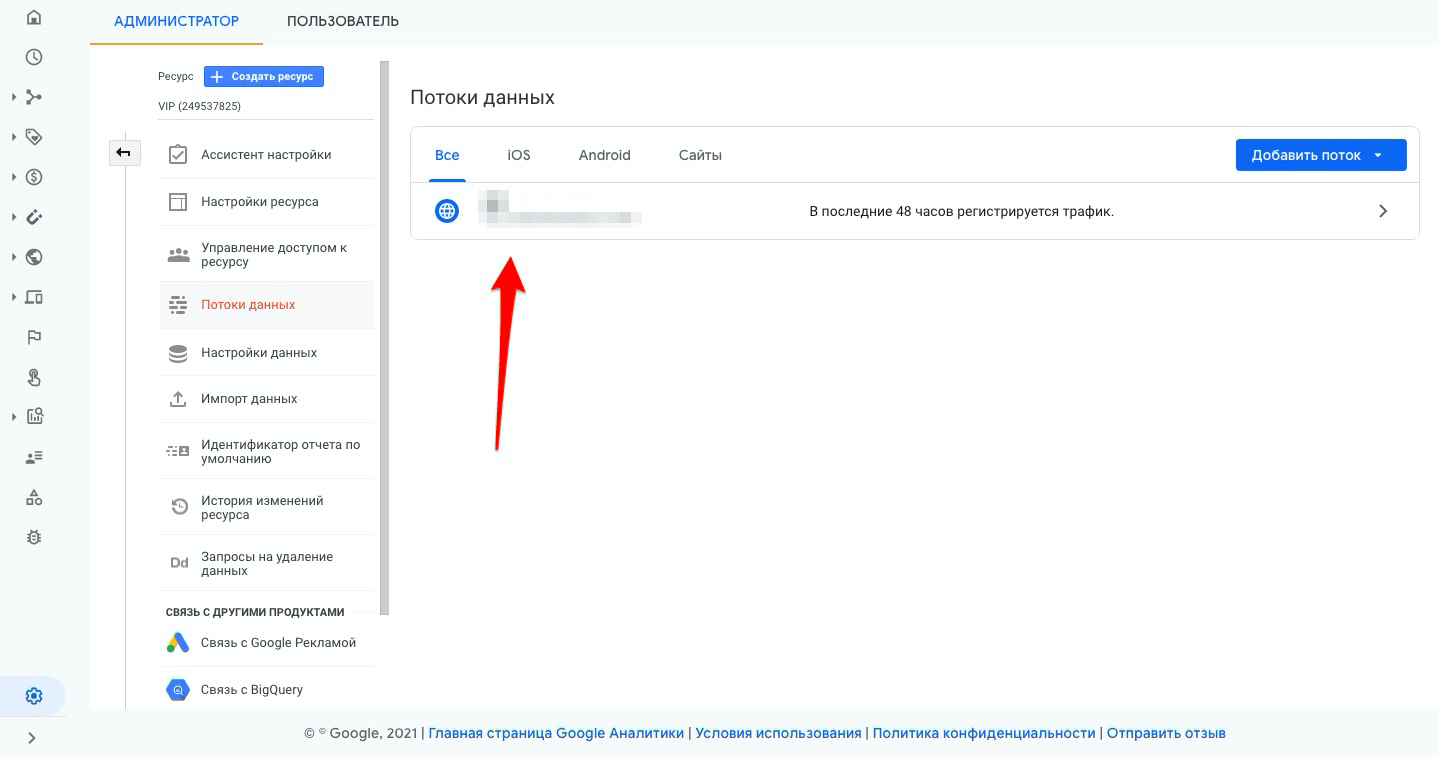Open the Custom definitions shapes icon
This screenshot has width=1439, height=757.
click(x=34, y=497)
